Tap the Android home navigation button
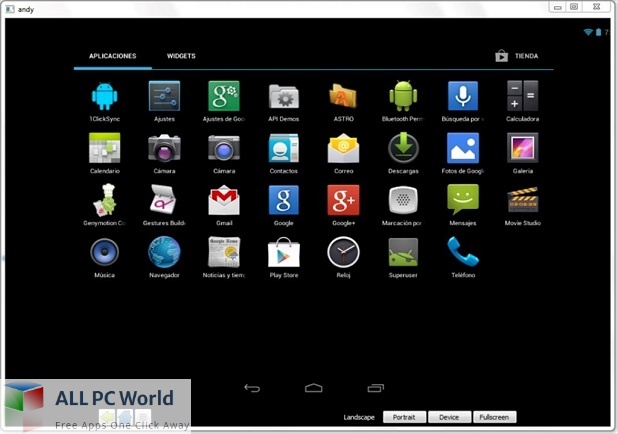Viewport: 618px width, 434px height. [314, 388]
